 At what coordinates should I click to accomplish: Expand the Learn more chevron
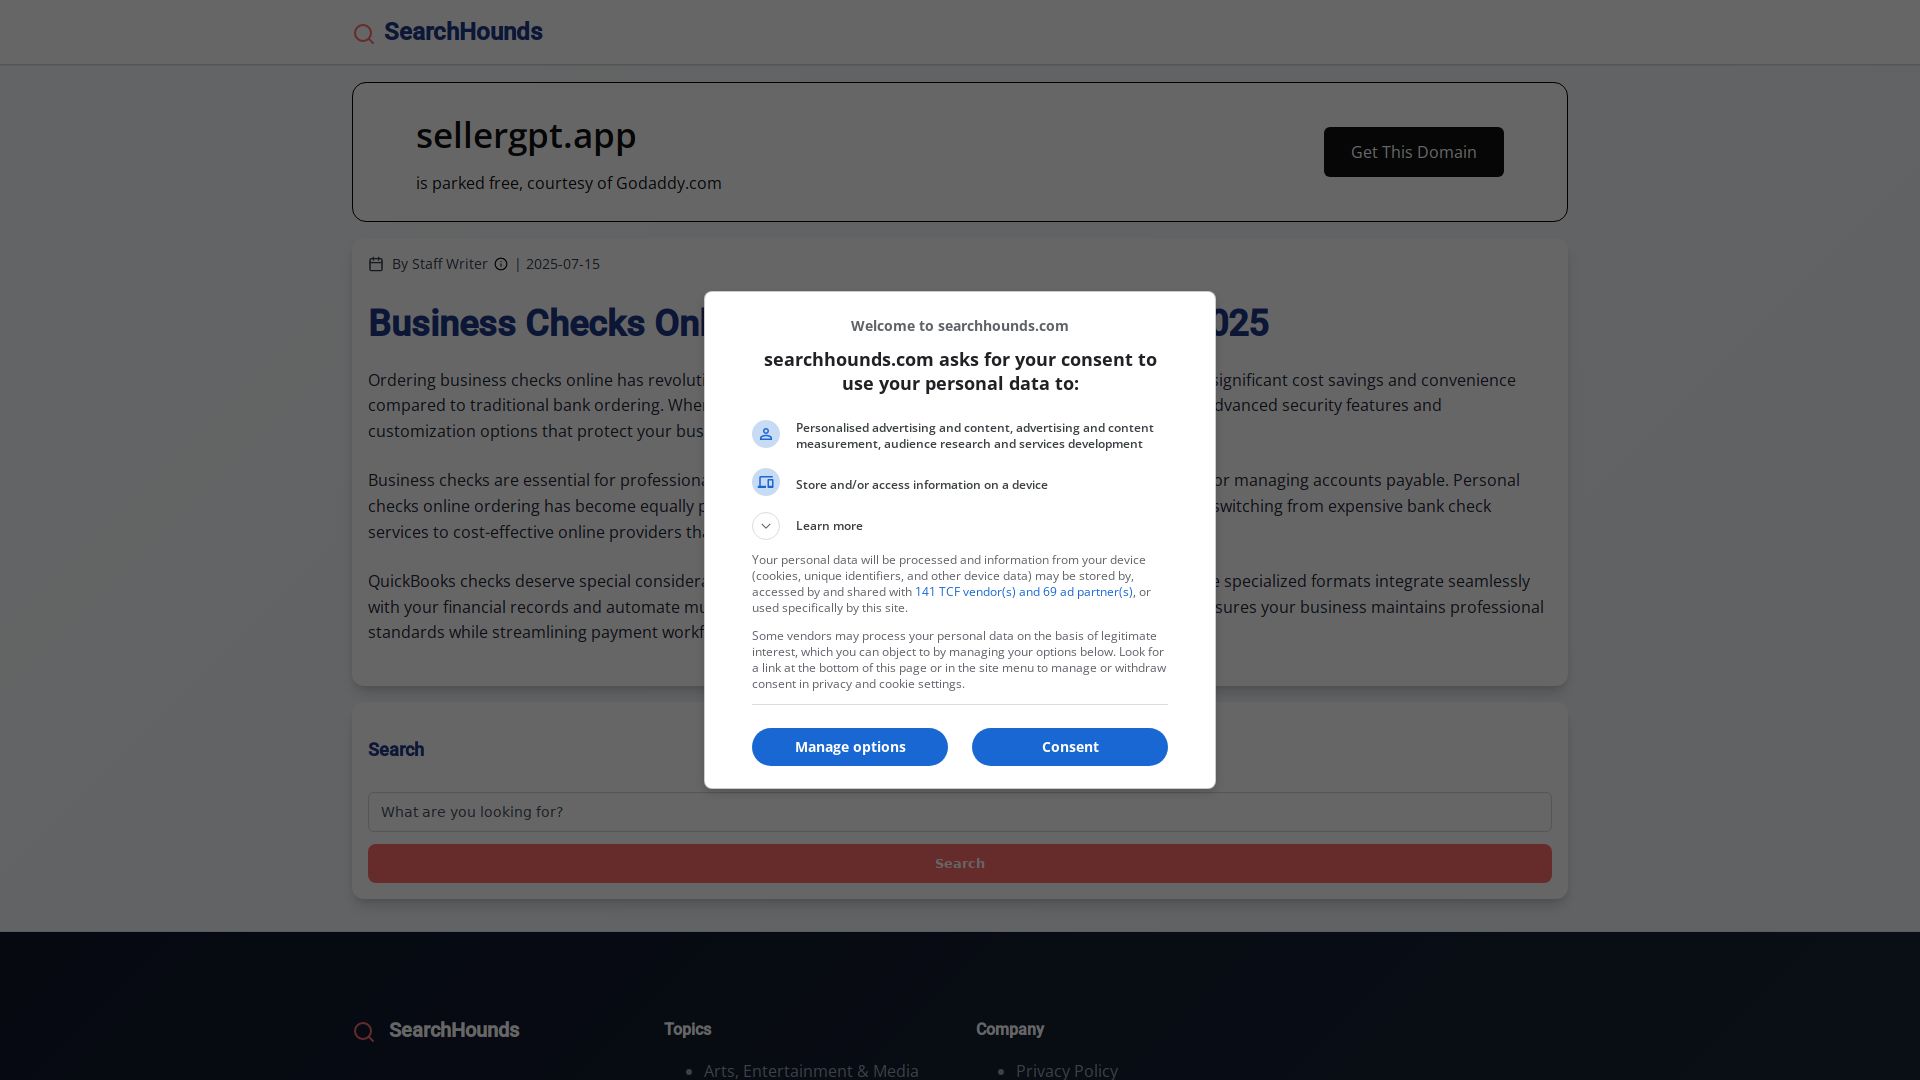click(766, 526)
